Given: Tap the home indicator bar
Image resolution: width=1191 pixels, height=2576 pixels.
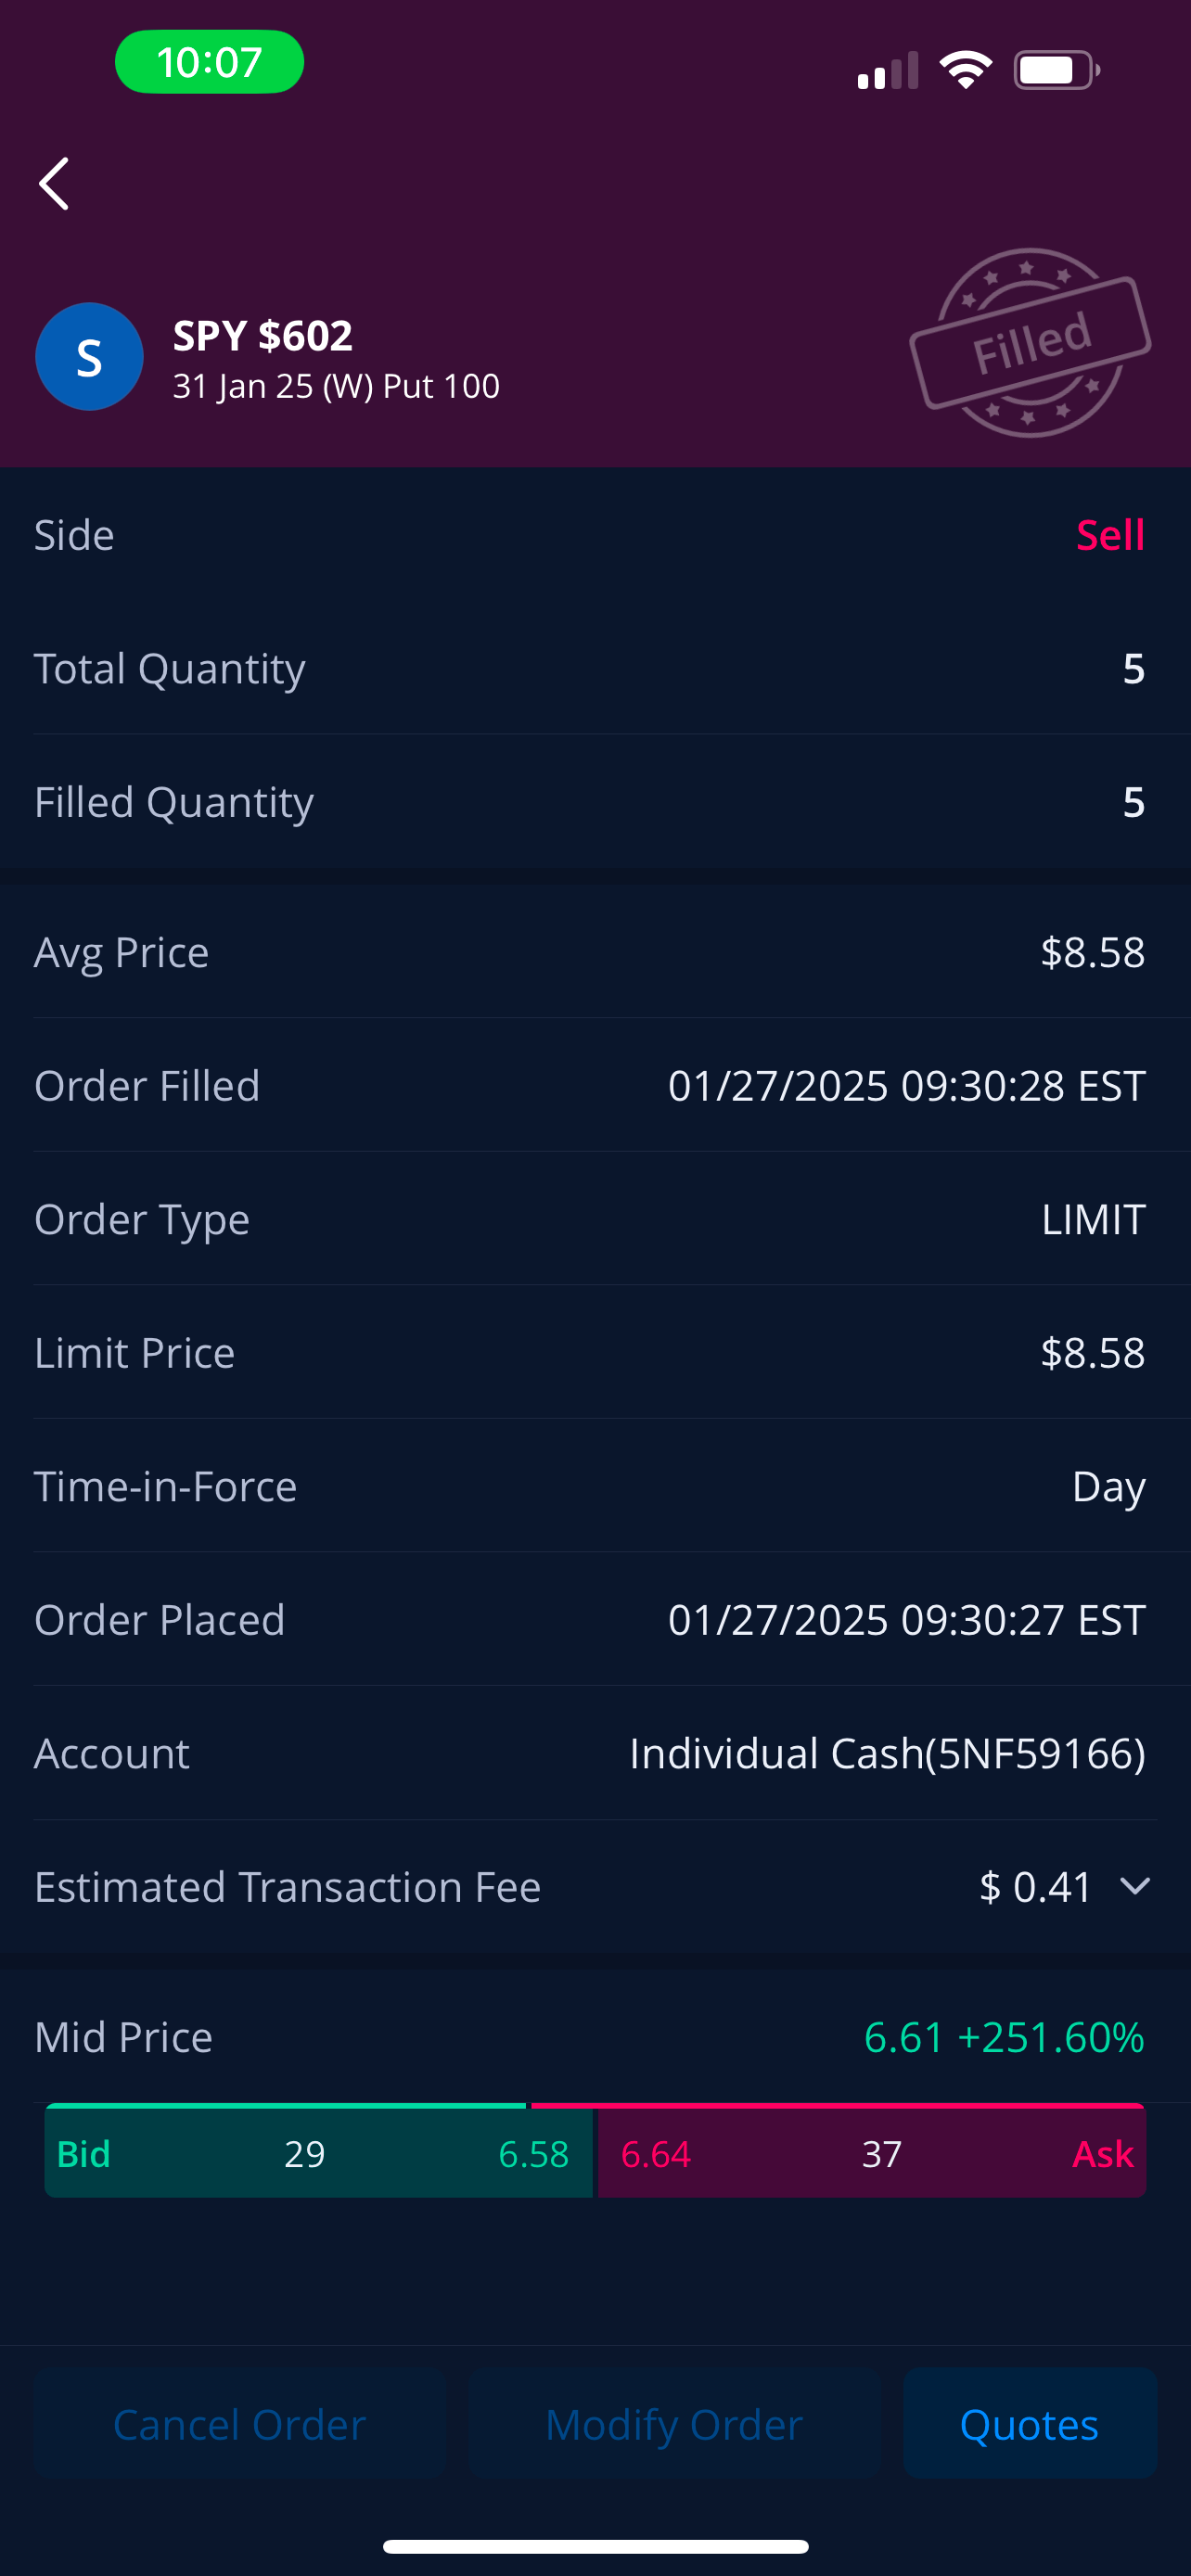Looking at the screenshot, I should click(x=595, y=2545).
